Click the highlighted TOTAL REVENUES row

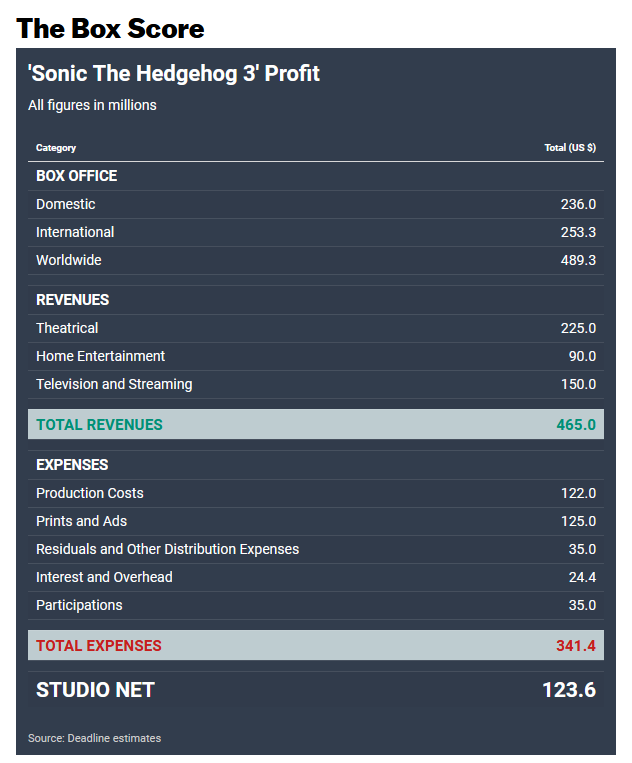point(316,424)
